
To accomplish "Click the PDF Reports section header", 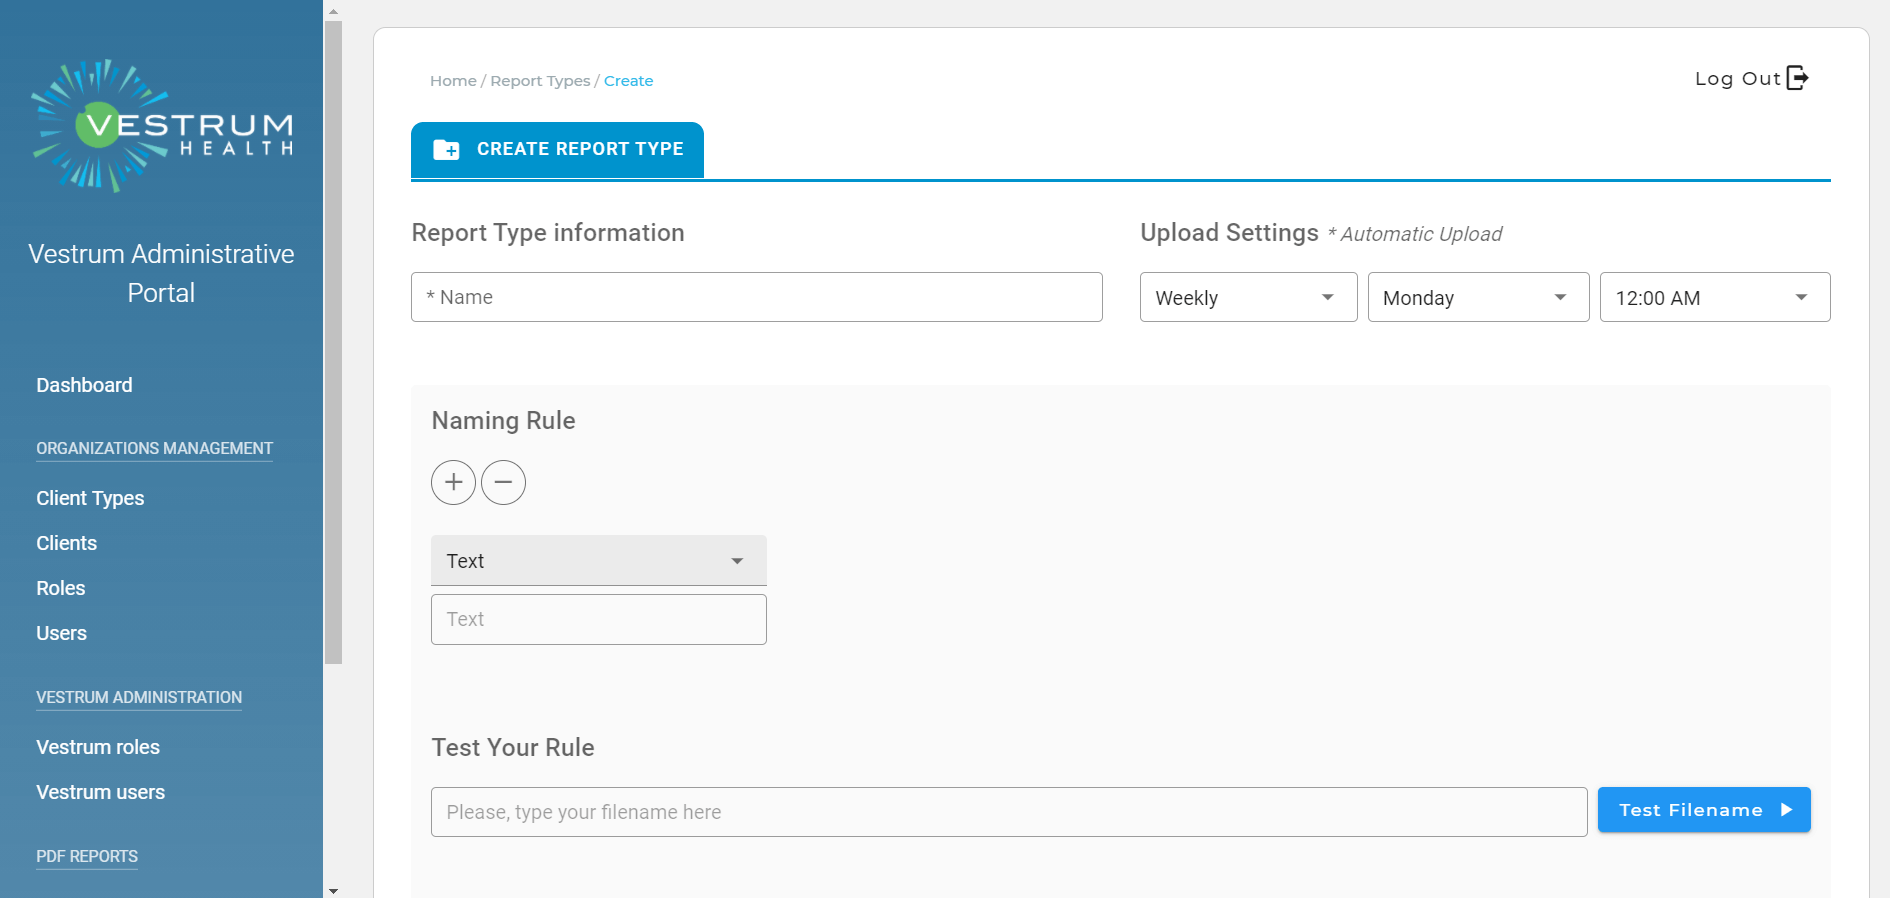I will 87,856.
